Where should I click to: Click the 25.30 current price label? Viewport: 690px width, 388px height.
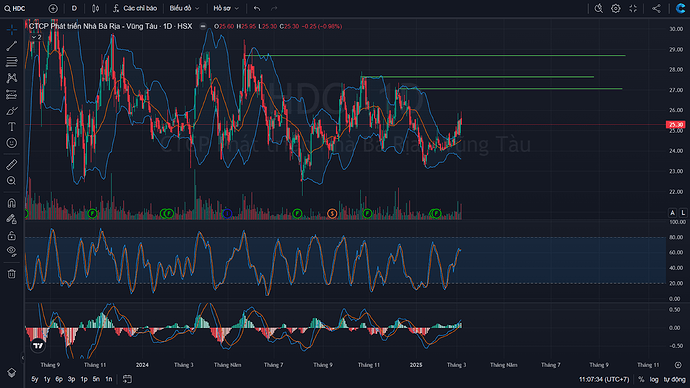pyautogui.click(x=675, y=125)
